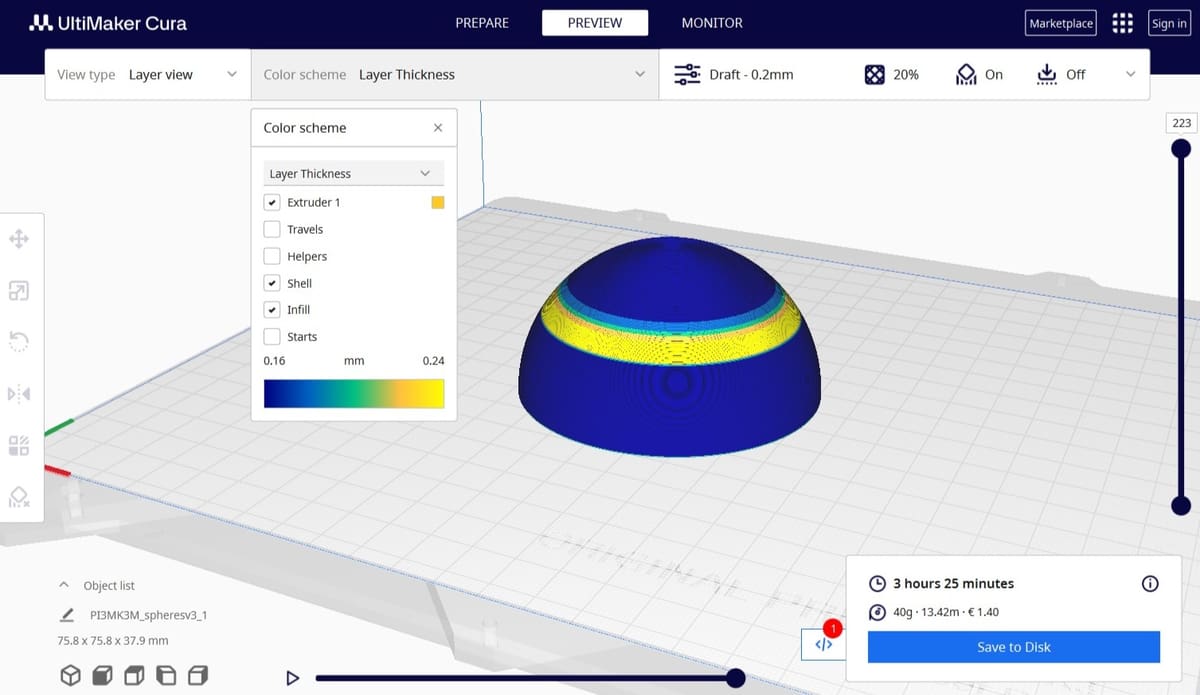Click the infill 20% icon
This screenshot has width=1200, height=695.
(874, 75)
